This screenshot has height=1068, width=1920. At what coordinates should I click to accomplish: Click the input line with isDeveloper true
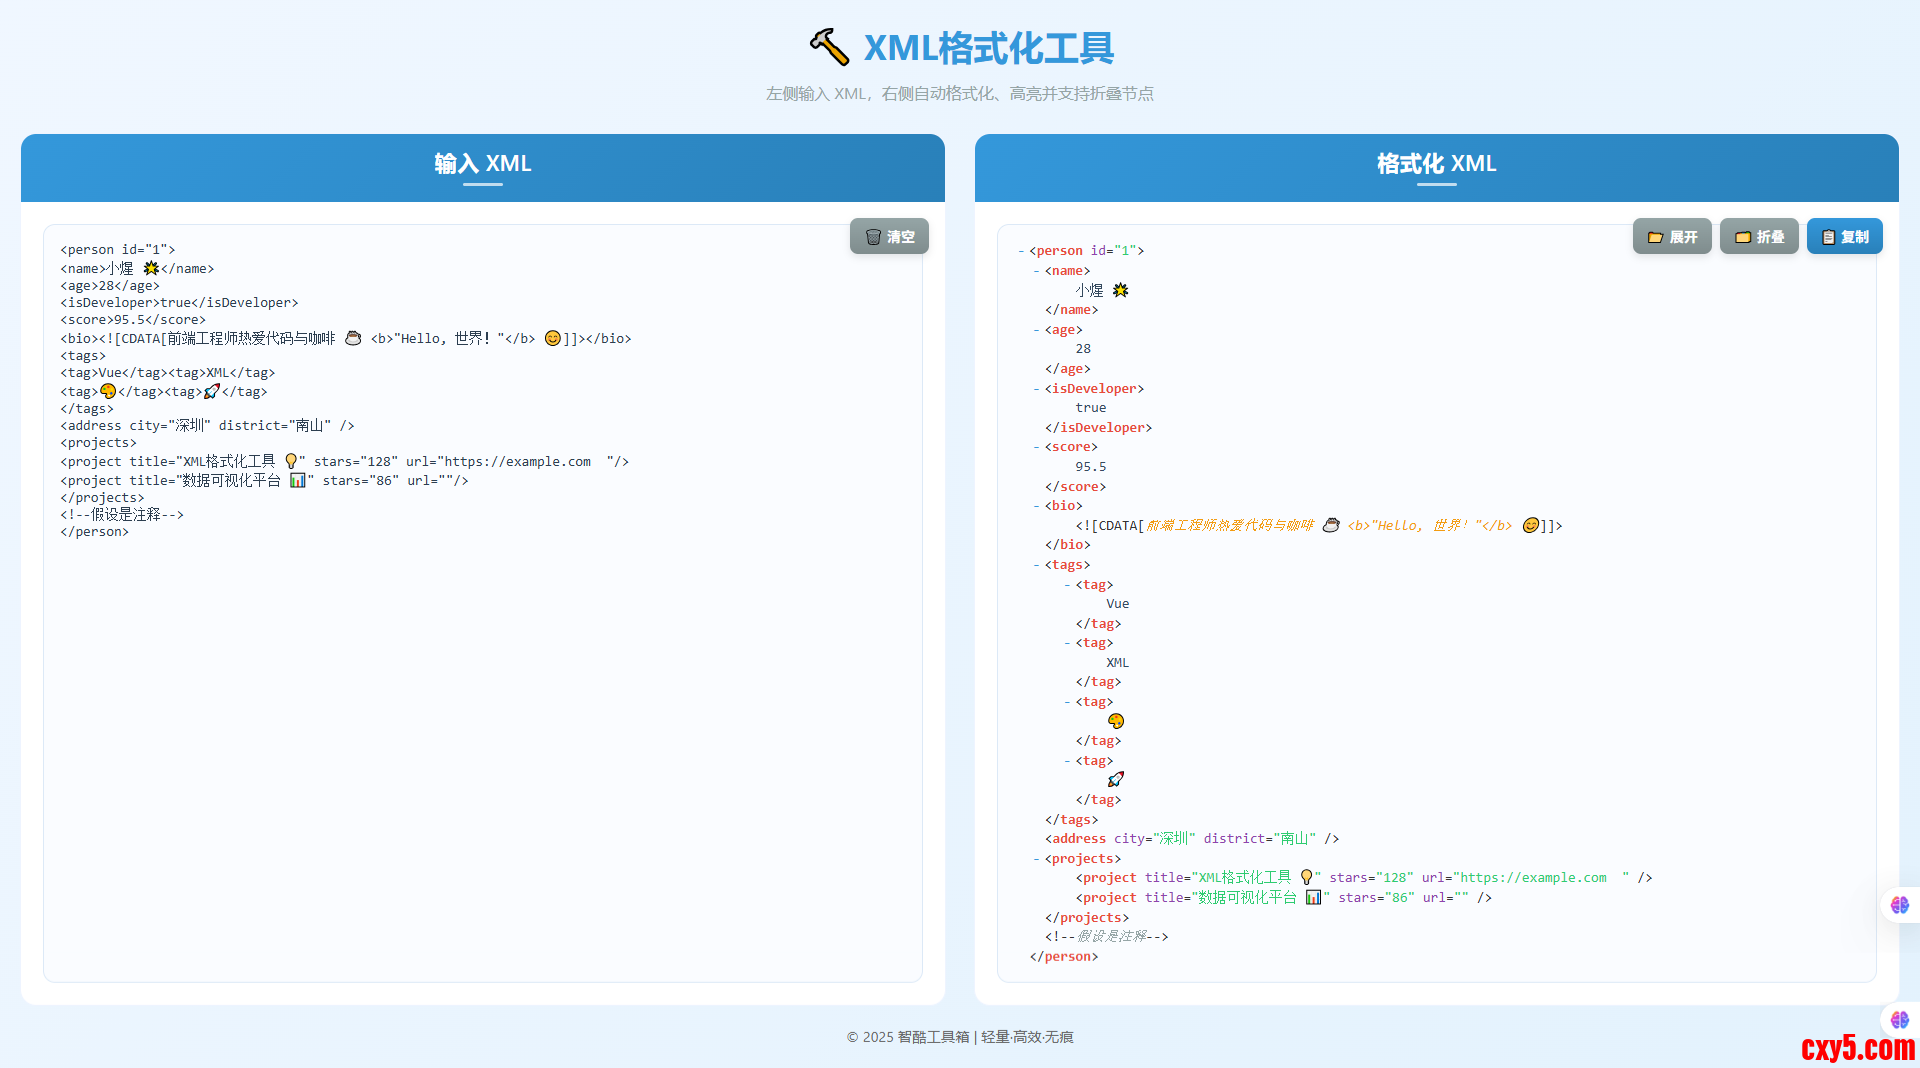click(x=179, y=303)
